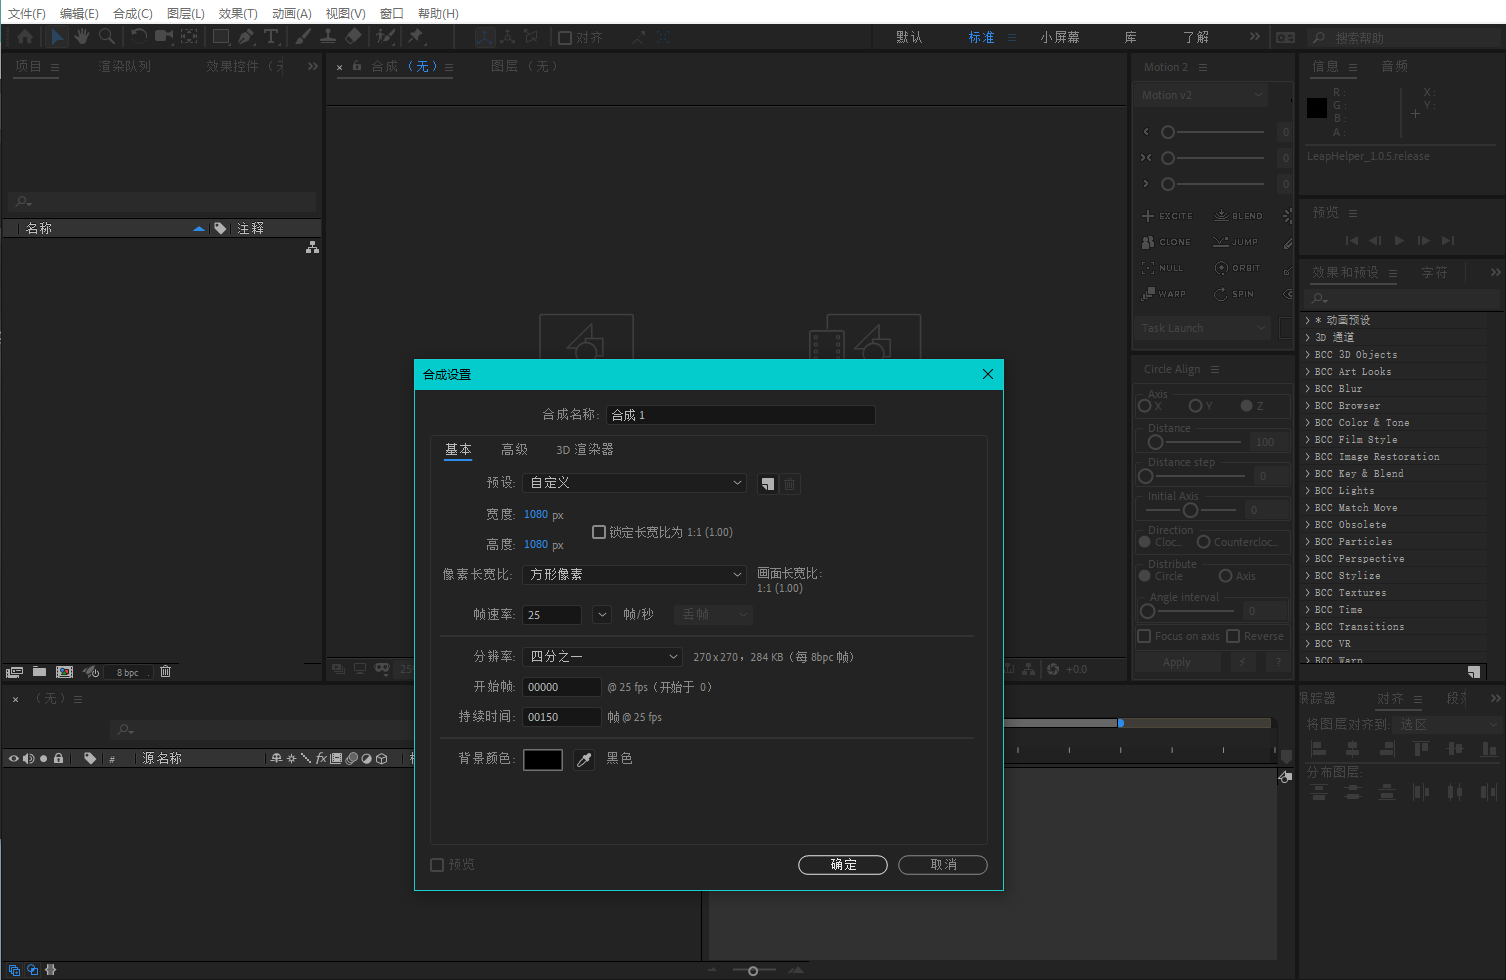Click the save preset icon next to 预设

767,484
